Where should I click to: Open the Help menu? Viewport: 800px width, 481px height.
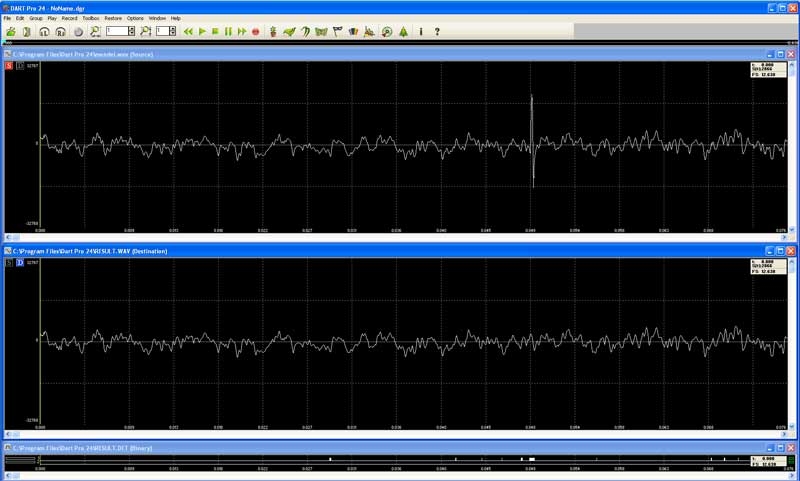[x=176, y=18]
